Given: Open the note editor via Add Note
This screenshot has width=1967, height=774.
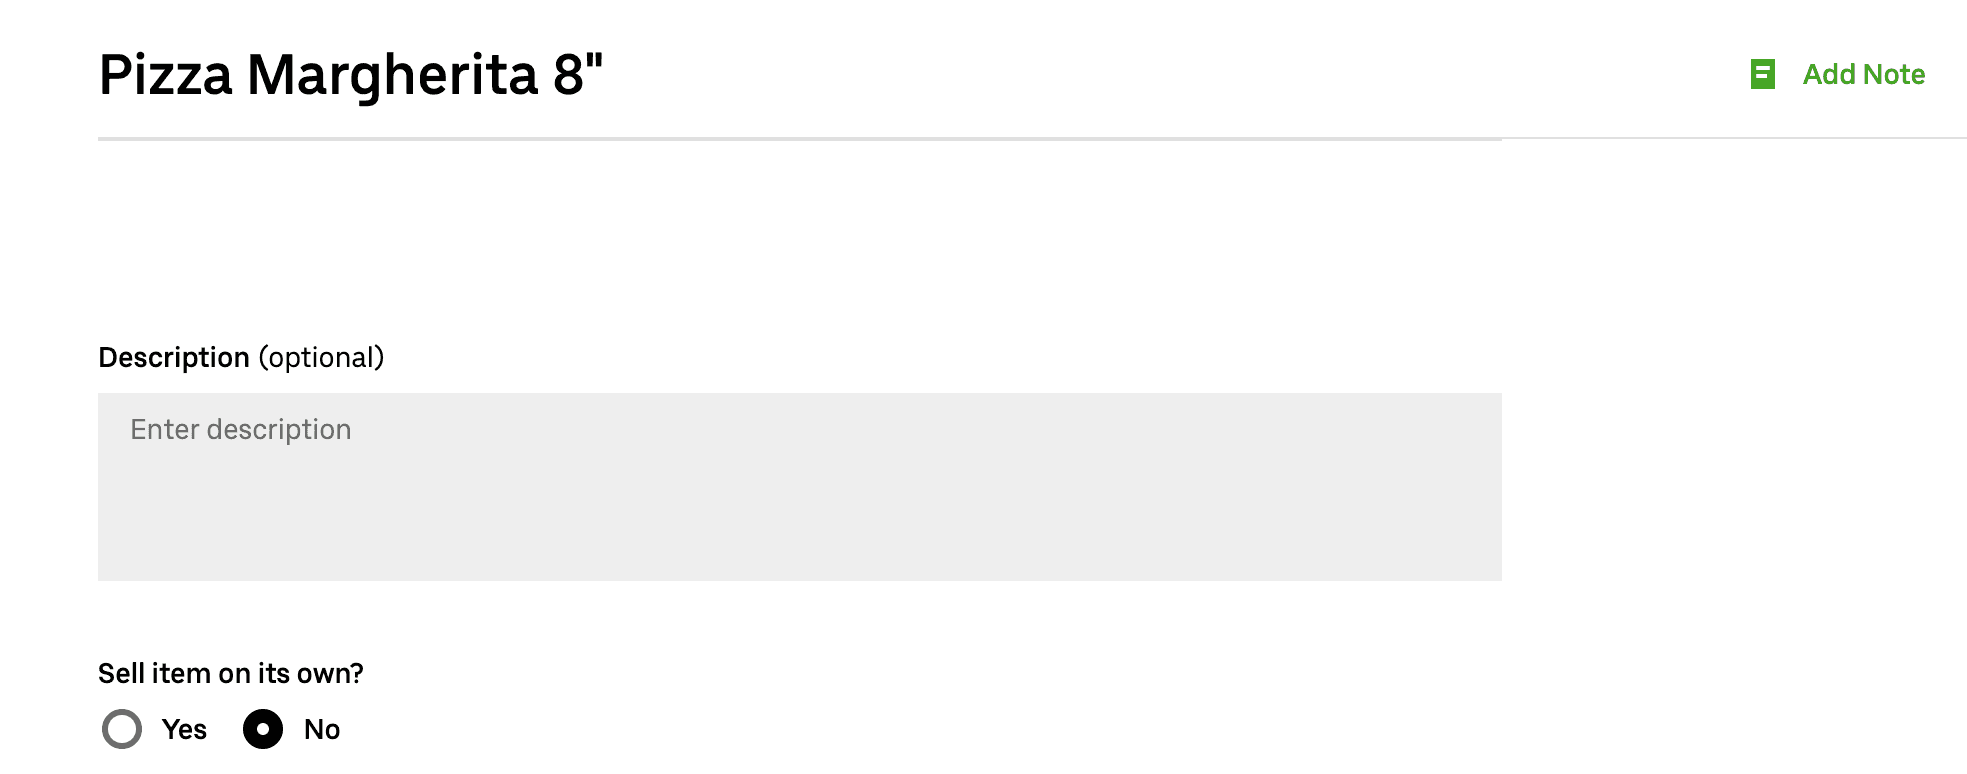Looking at the screenshot, I should click(x=1862, y=74).
